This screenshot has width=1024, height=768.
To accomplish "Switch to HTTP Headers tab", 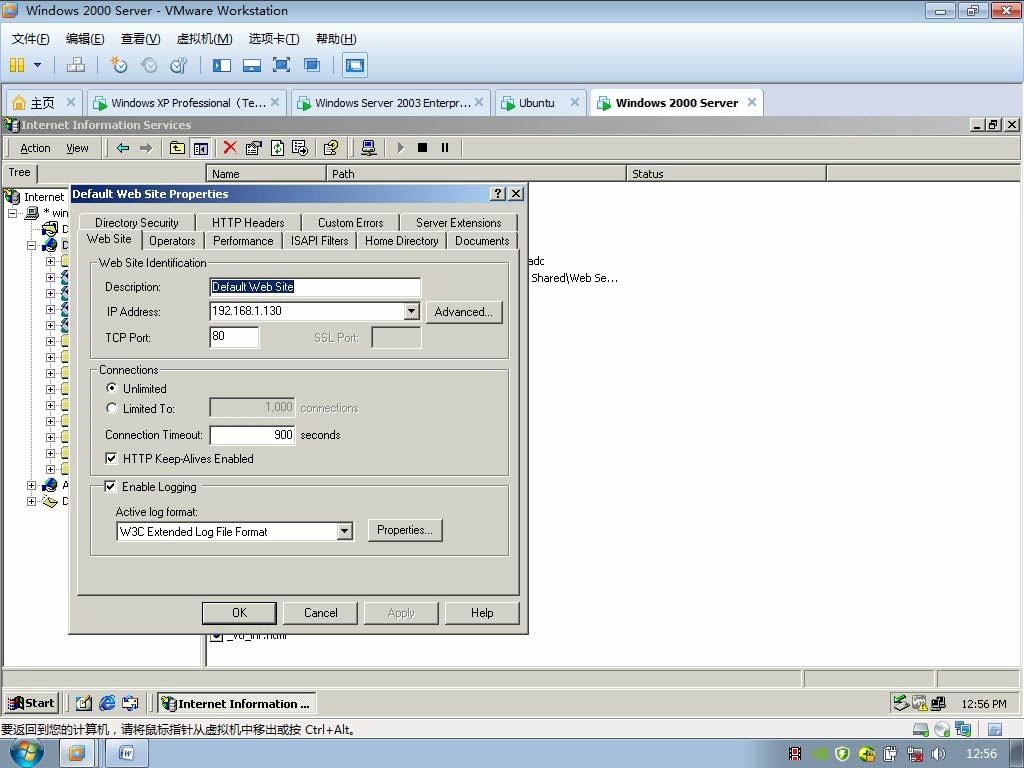I will click(248, 223).
